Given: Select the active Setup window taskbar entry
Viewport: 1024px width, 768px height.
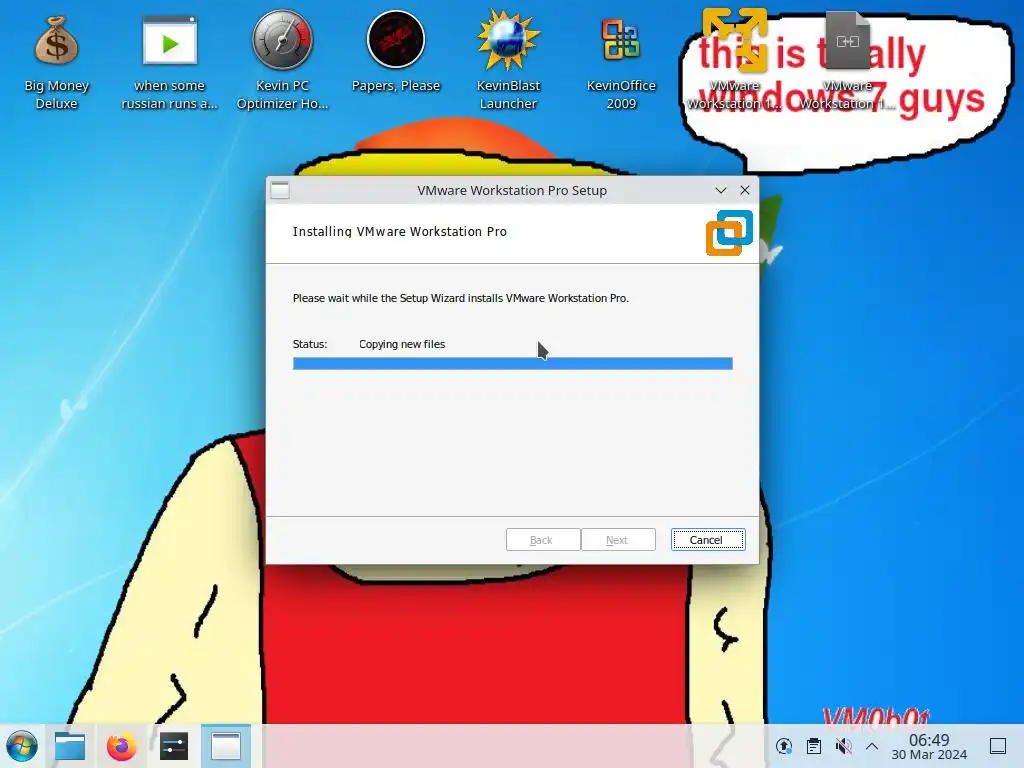Looking at the screenshot, I should coord(226,746).
